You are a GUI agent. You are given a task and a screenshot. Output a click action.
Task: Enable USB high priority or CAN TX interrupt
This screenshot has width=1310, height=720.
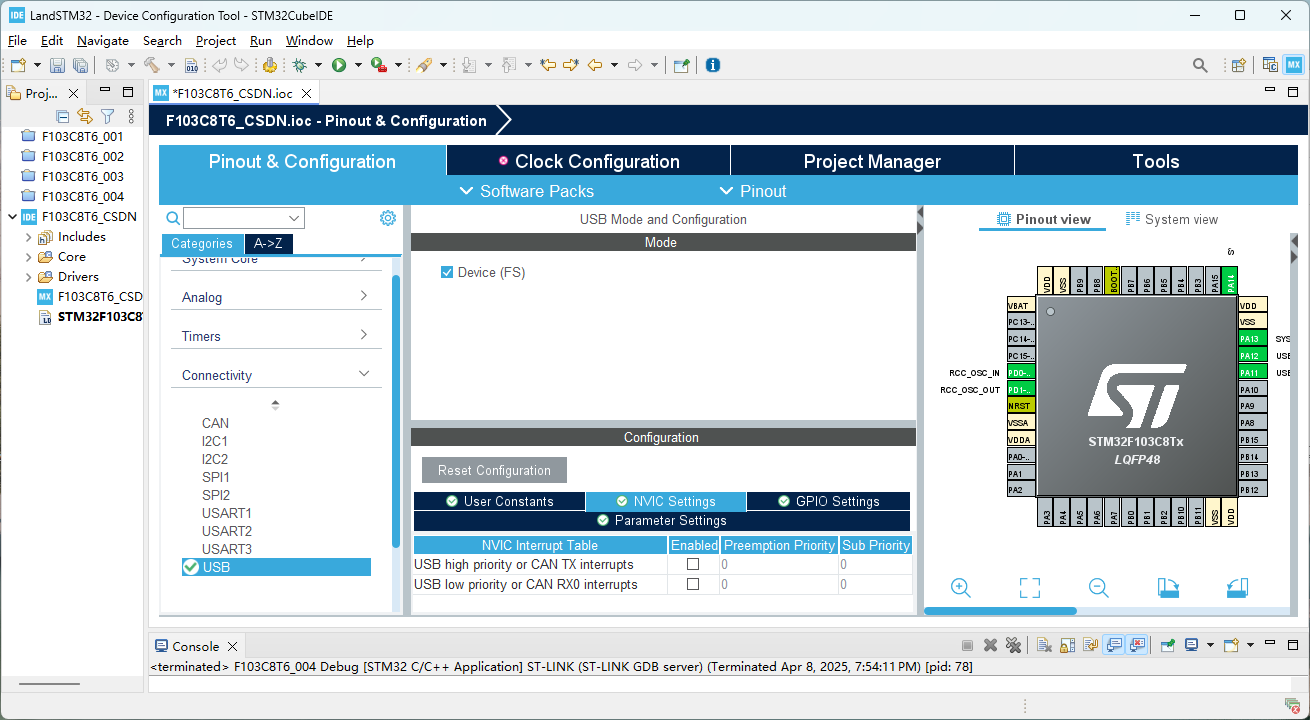coord(693,564)
